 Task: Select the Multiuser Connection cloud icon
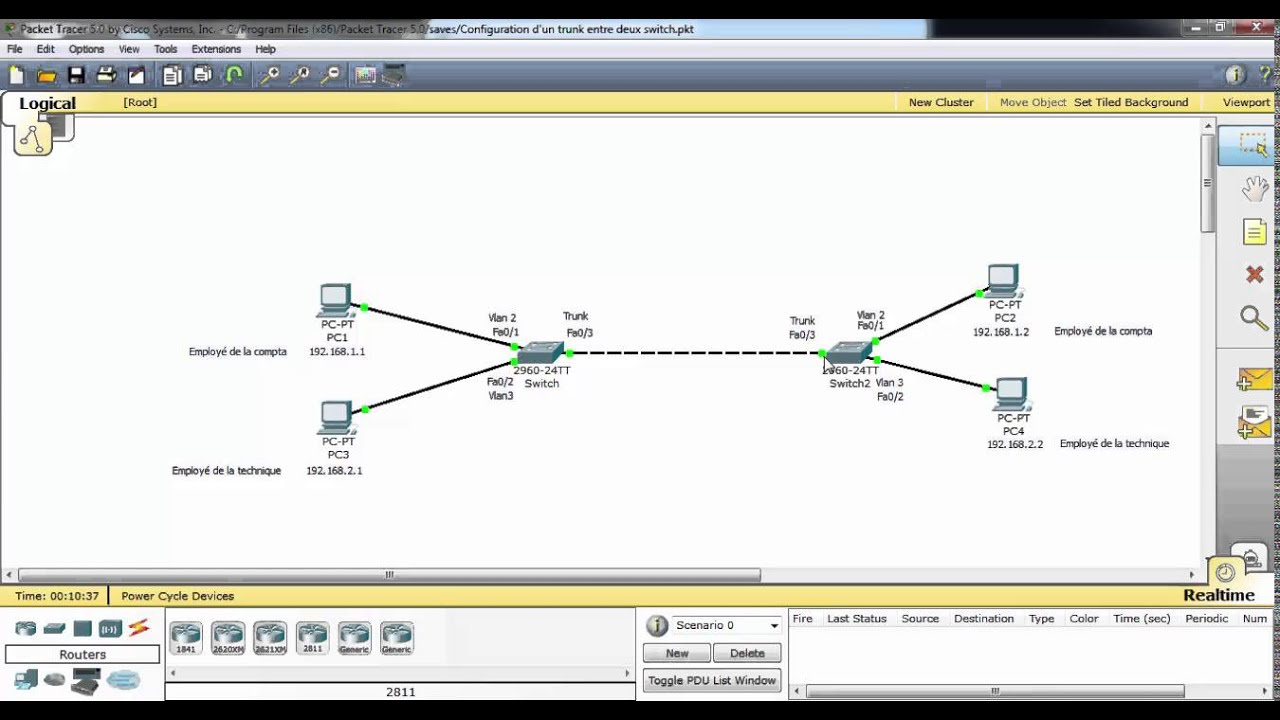(124, 680)
